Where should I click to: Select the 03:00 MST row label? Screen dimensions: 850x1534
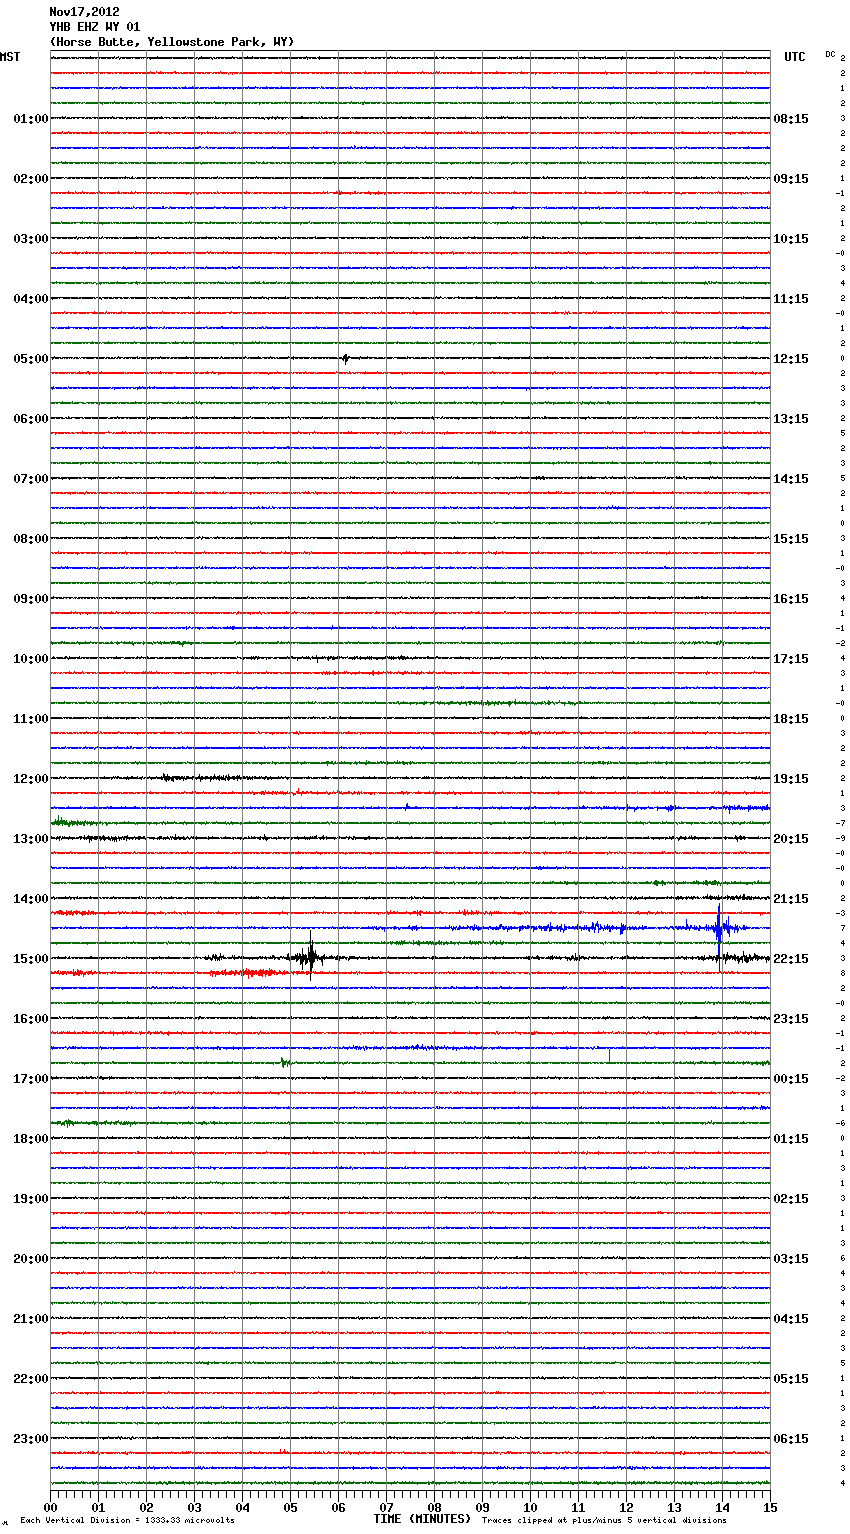point(31,239)
